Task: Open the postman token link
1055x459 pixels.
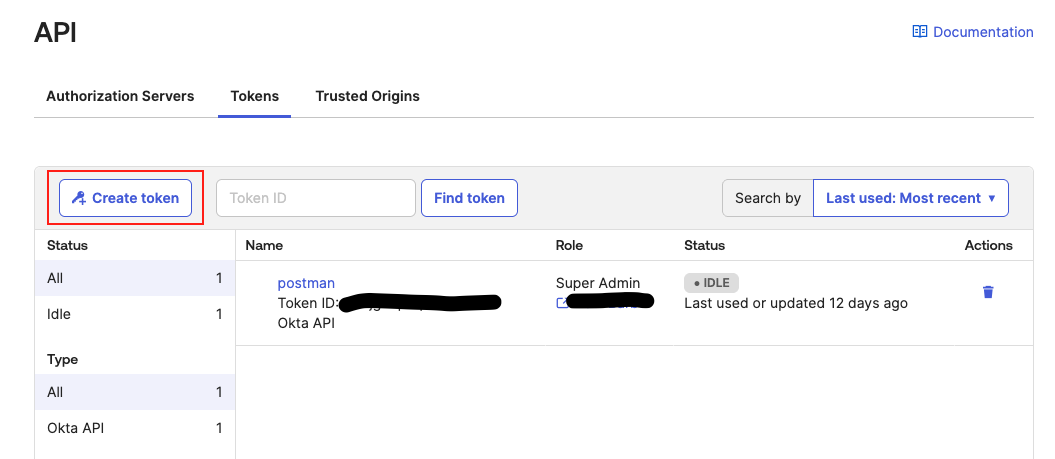Action: tap(306, 283)
